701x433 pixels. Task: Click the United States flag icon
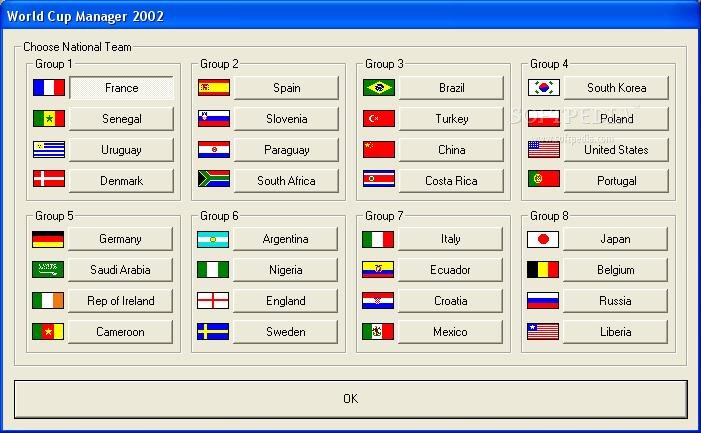(x=544, y=150)
